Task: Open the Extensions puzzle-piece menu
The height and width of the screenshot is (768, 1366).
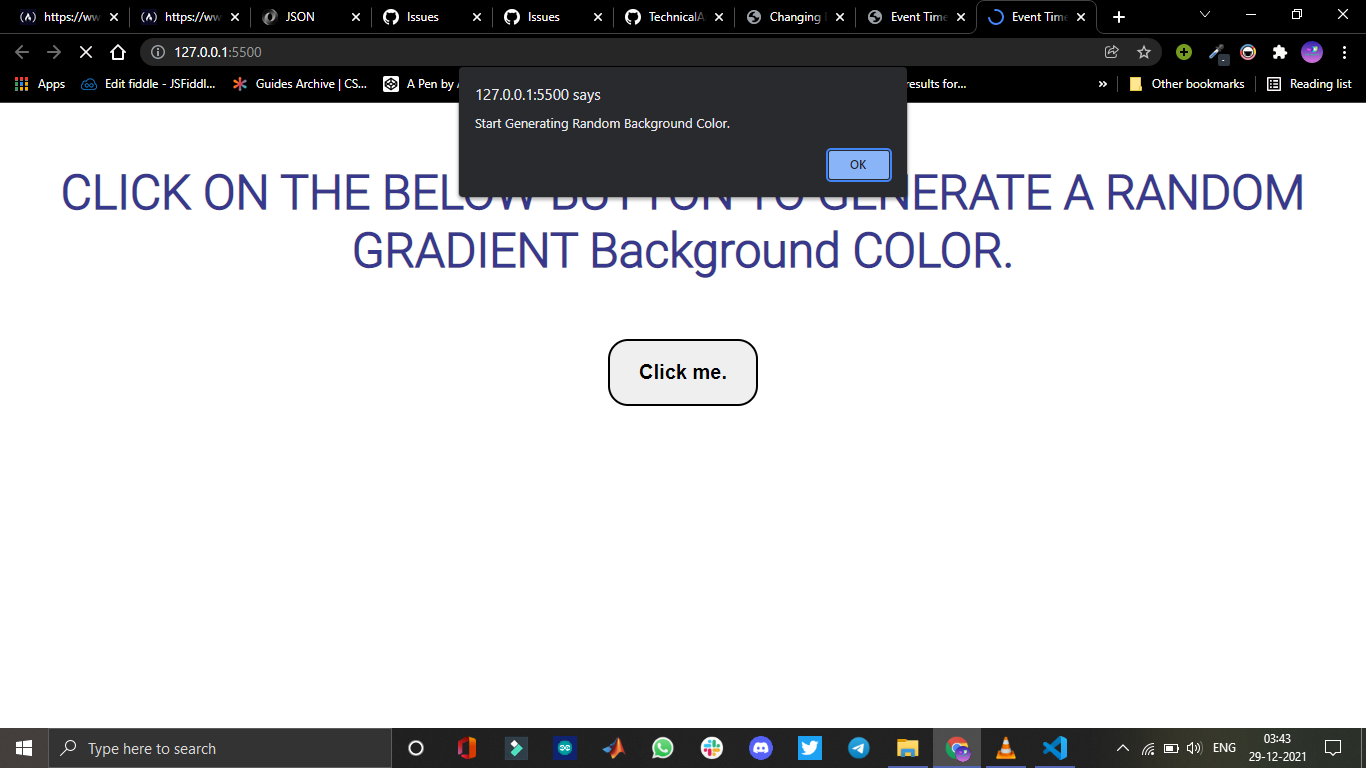Action: pos(1279,52)
